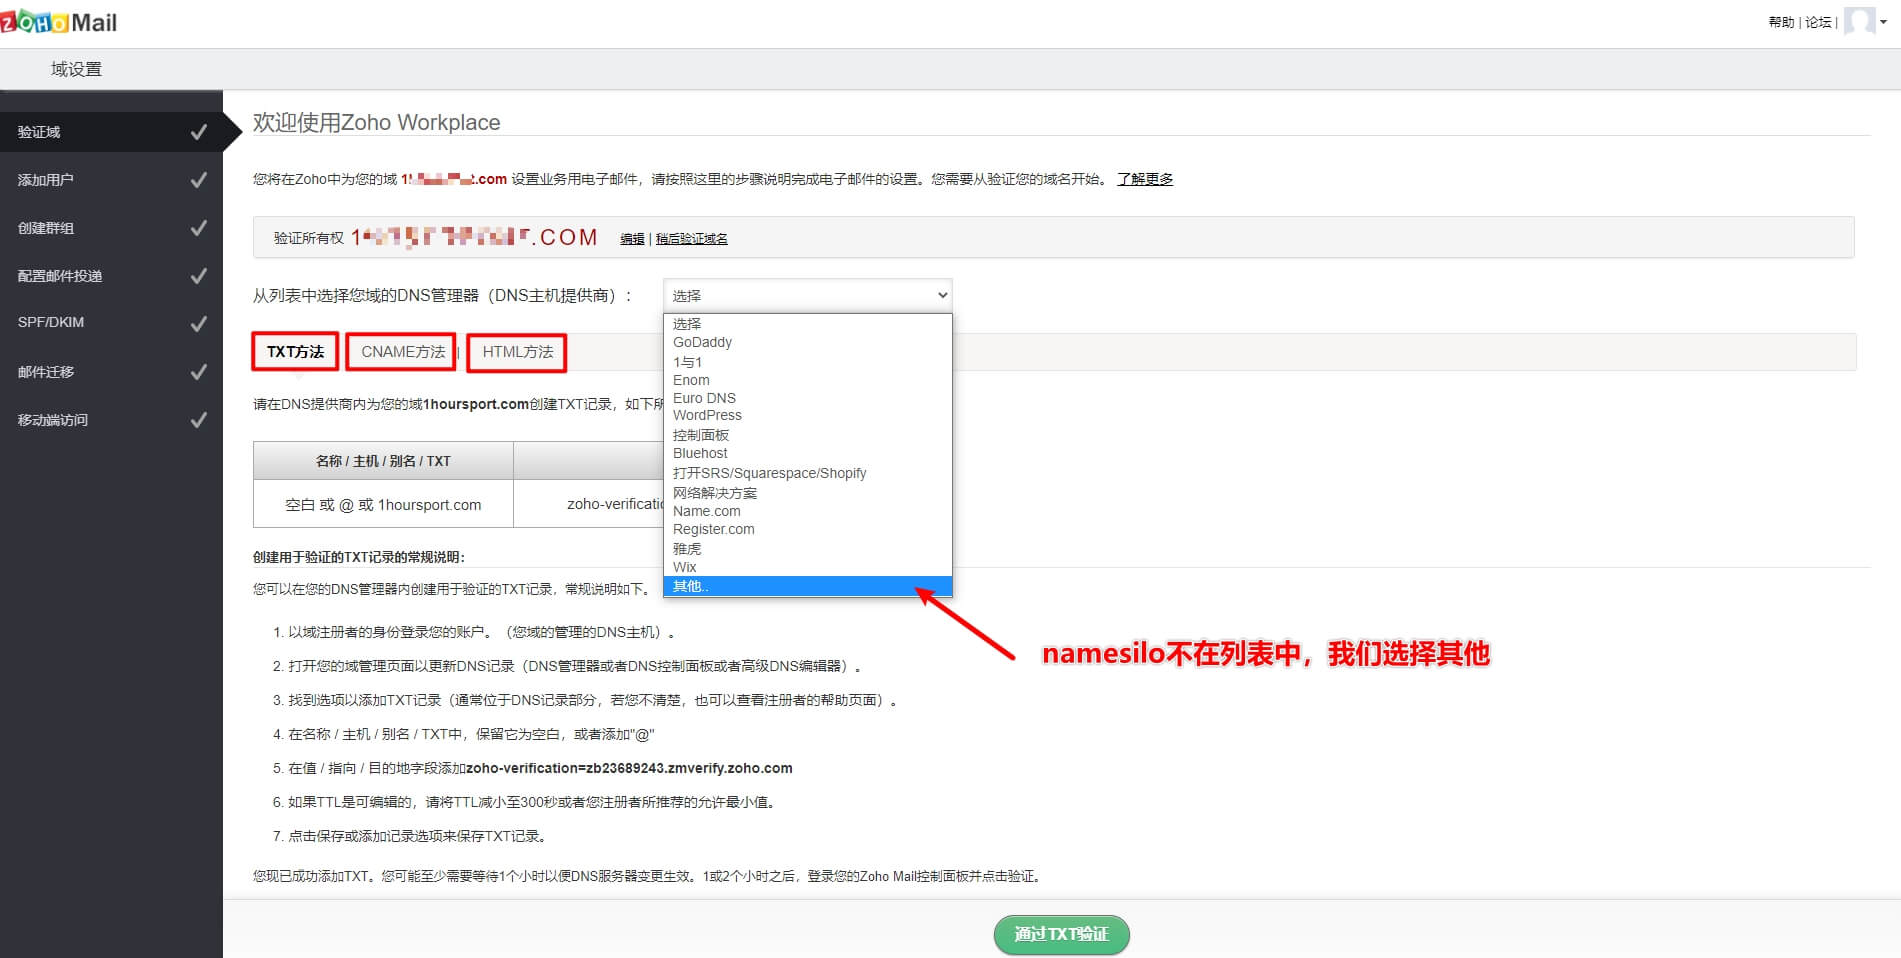Click the 编辑 link beside the domain
The height and width of the screenshot is (958, 1901).
pyautogui.click(x=631, y=239)
